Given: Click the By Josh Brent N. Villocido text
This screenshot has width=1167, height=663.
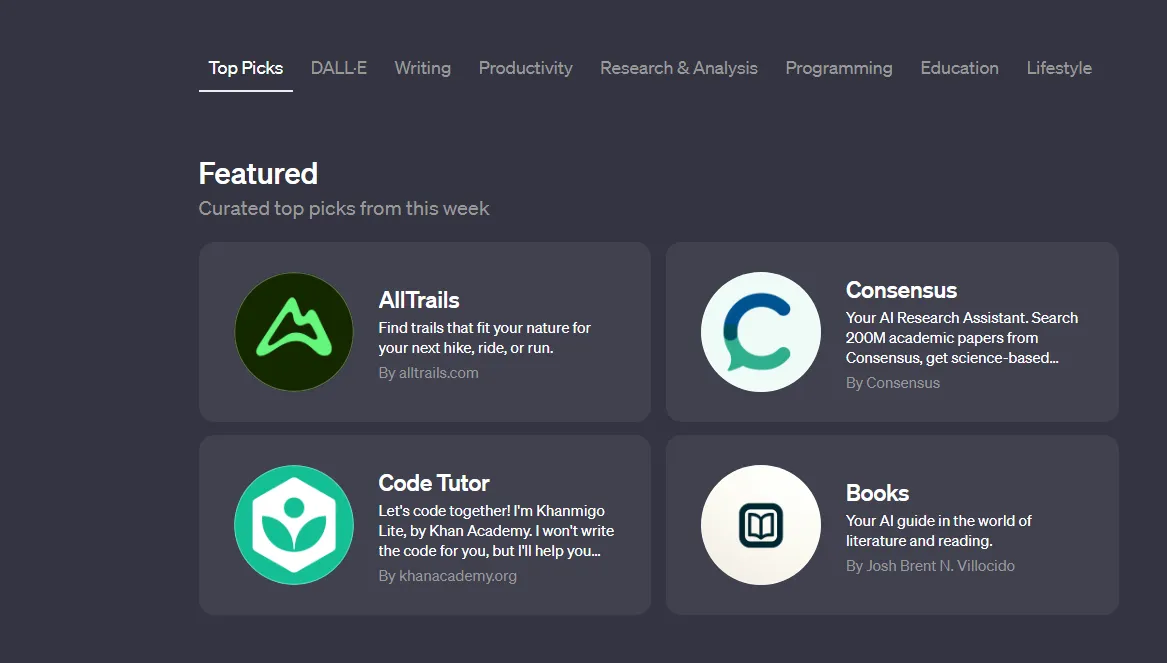Looking at the screenshot, I should (930, 566).
